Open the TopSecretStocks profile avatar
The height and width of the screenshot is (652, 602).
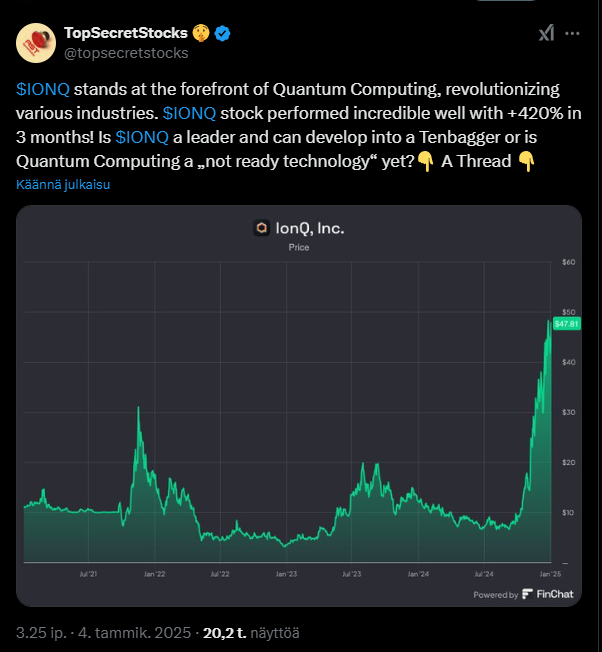tap(36, 43)
